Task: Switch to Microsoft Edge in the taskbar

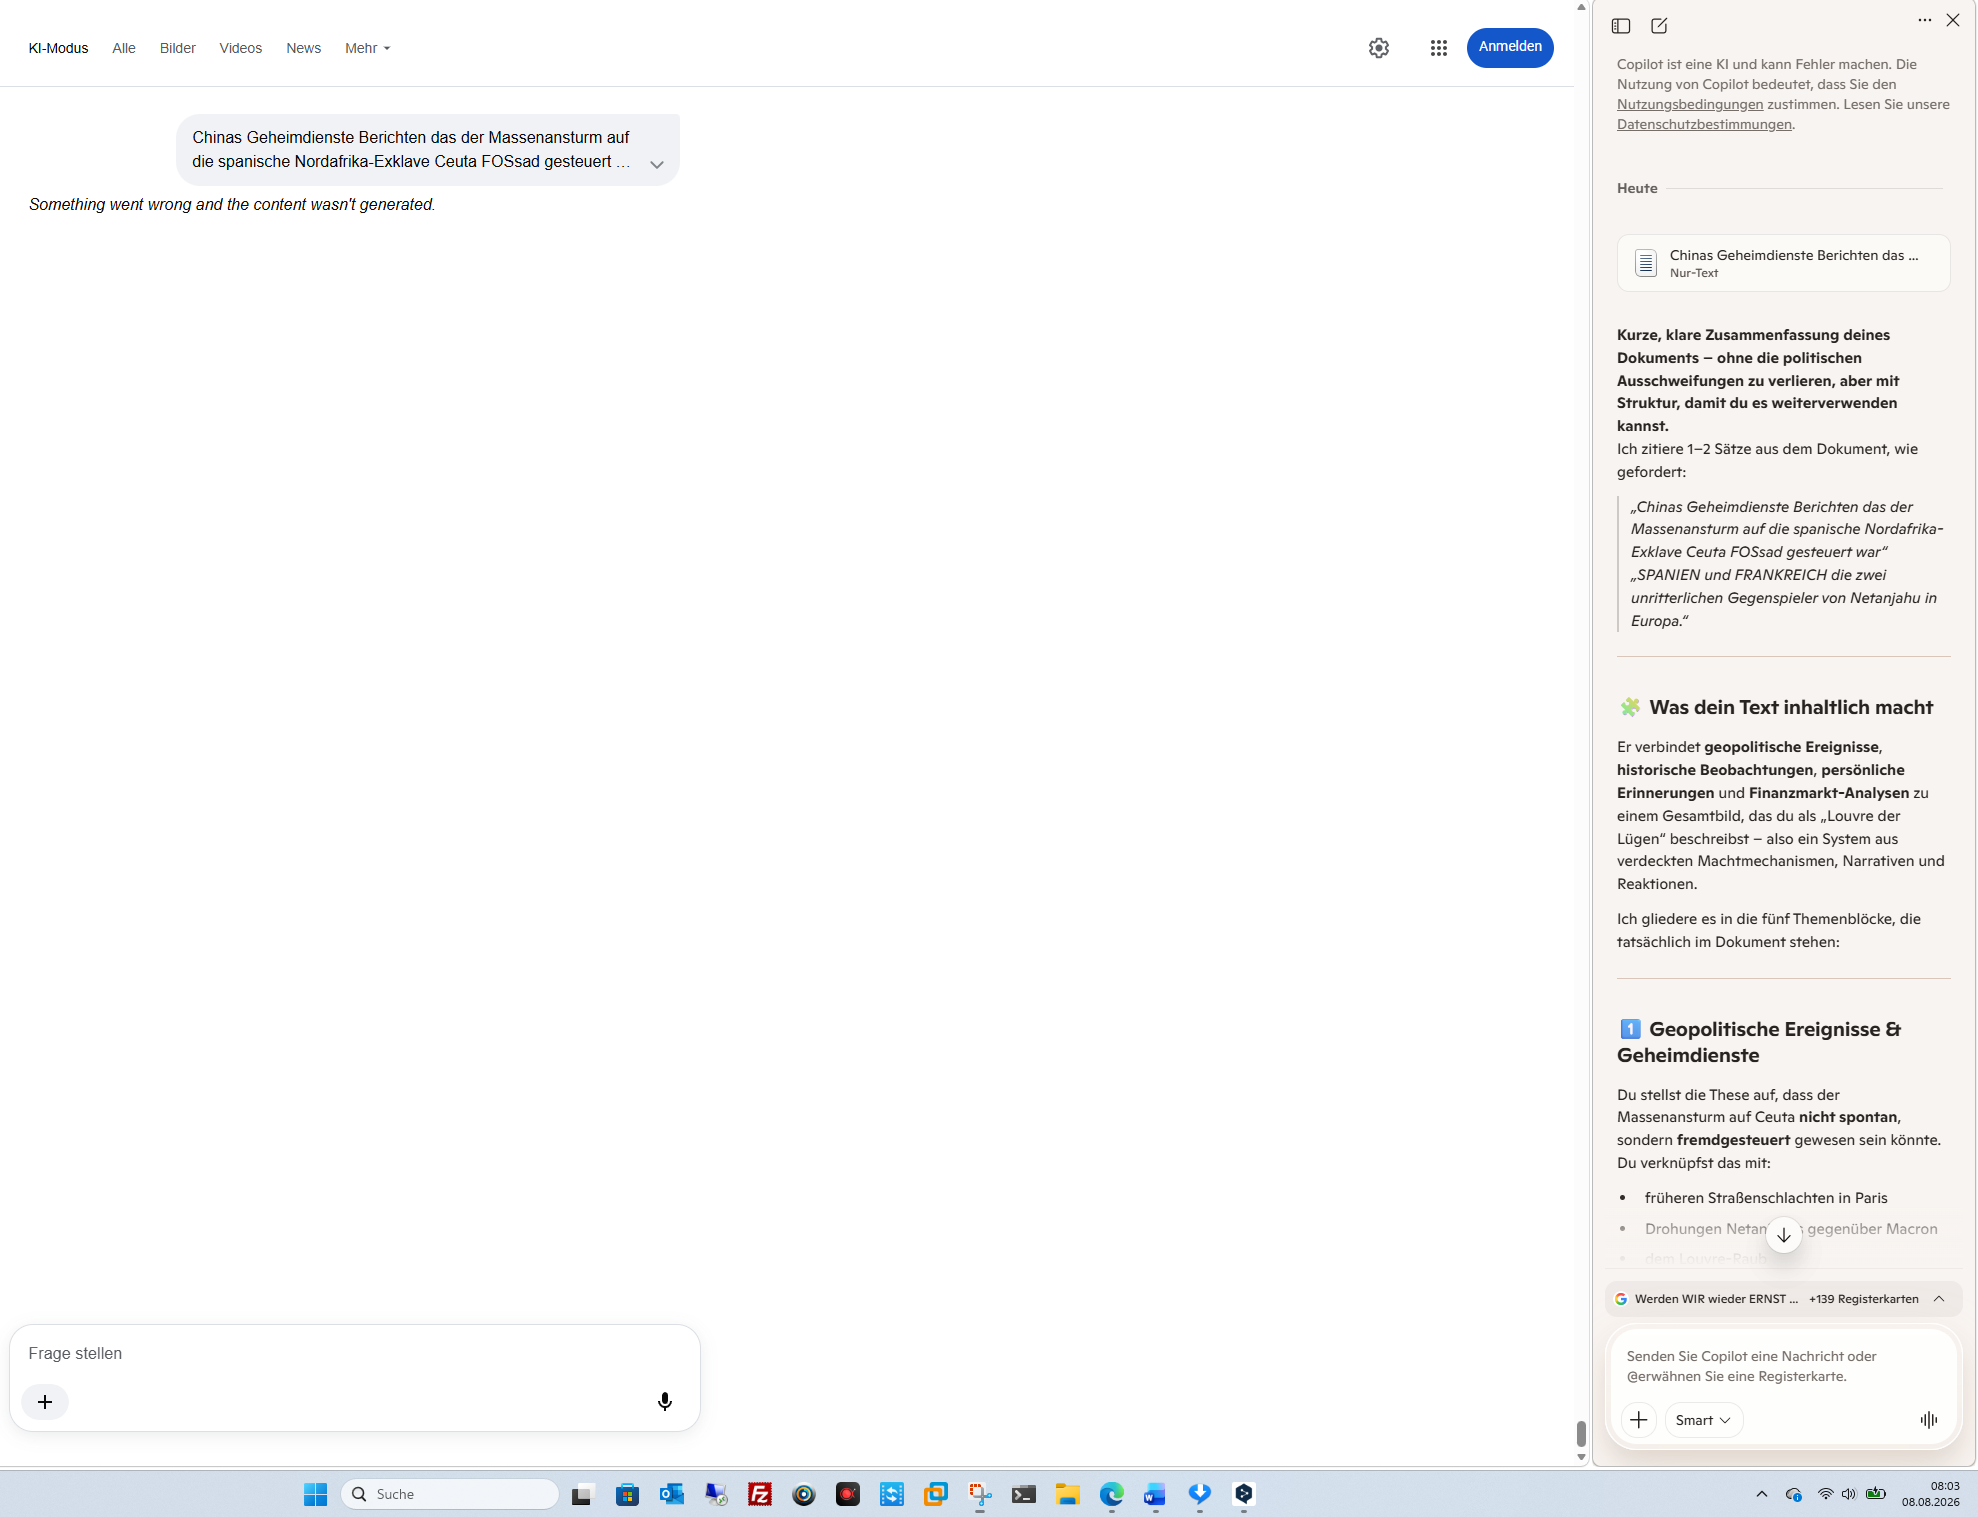Action: tap(1112, 1494)
